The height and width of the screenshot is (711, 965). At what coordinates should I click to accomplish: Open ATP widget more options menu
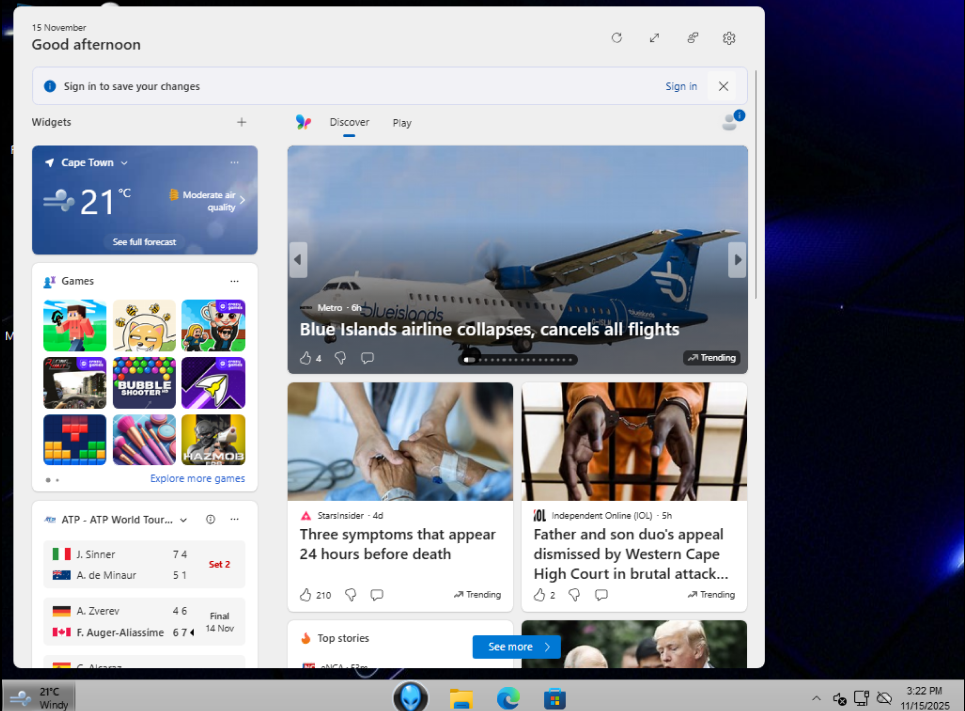(x=234, y=520)
